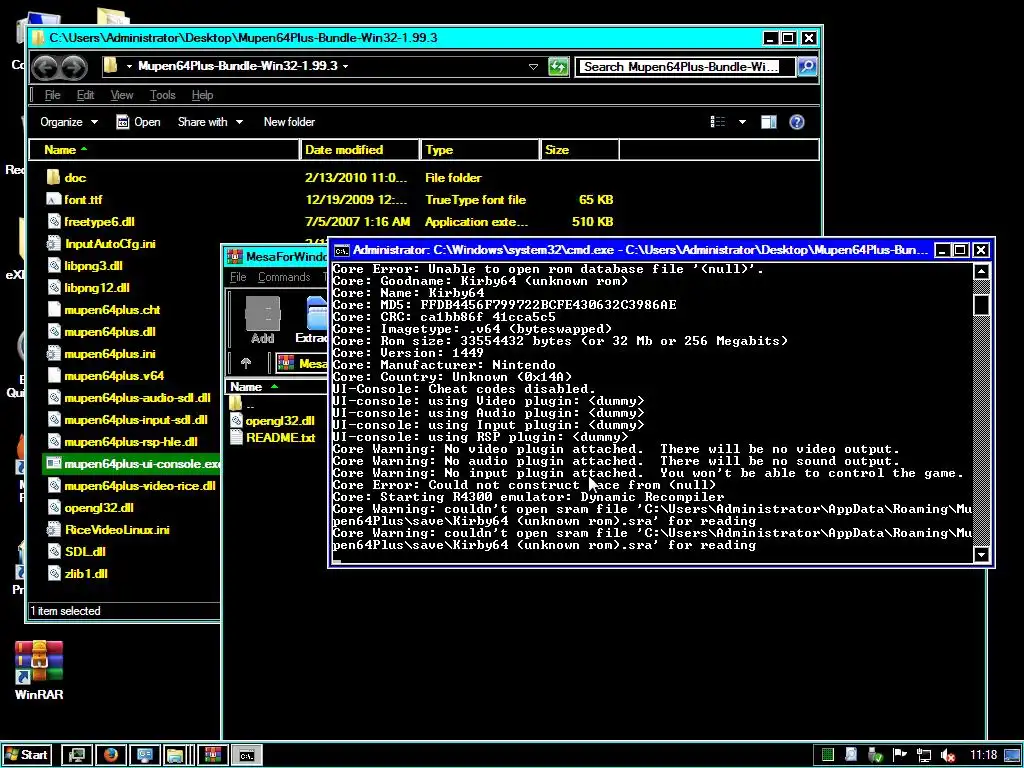Click the console scrollbar down arrow
This screenshot has height=768, width=1024.
[x=981, y=554]
